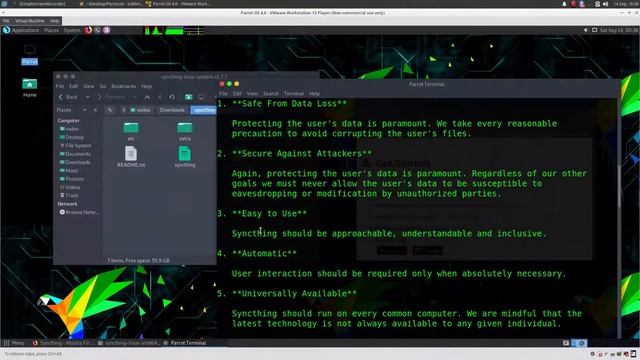
Task: Expand the Forward history dropdown arrow
Action: (x=135, y=97)
